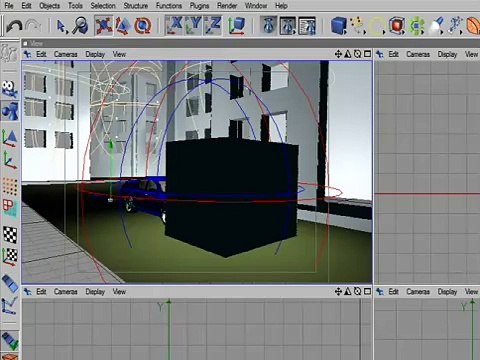Maximize the perspective view with its toggle square
The height and width of the screenshot is (360, 480).
pos(367,54)
